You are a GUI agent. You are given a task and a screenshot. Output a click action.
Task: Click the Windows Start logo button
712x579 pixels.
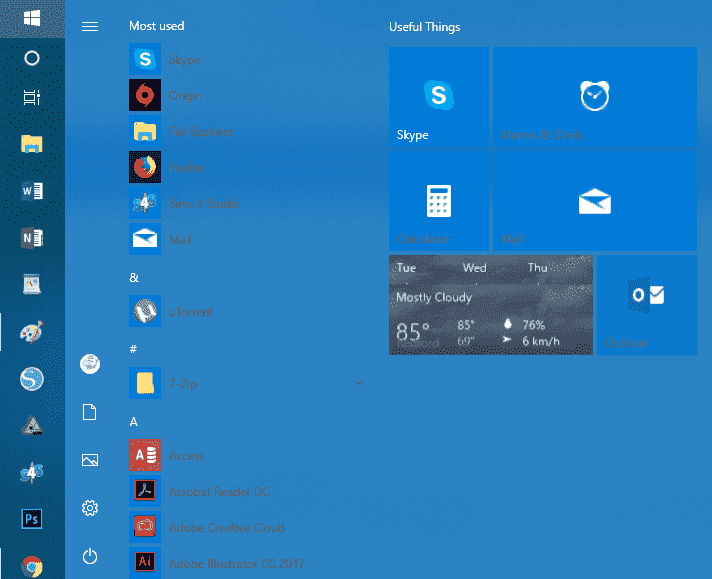coord(32,19)
